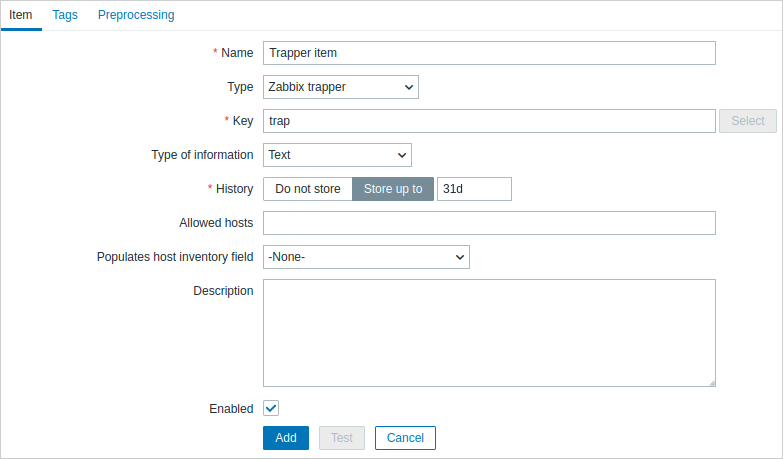The width and height of the screenshot is (783, 459).
Task: Open the Preprocessing tab
Action: tap(136, 15)
